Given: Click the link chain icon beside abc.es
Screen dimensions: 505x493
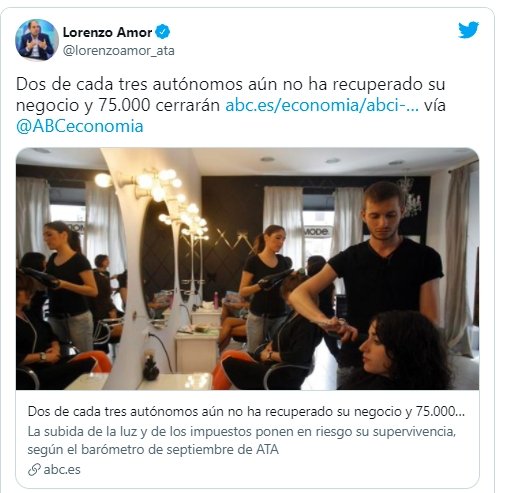Looking at the screenshot, I should (34, 470).
